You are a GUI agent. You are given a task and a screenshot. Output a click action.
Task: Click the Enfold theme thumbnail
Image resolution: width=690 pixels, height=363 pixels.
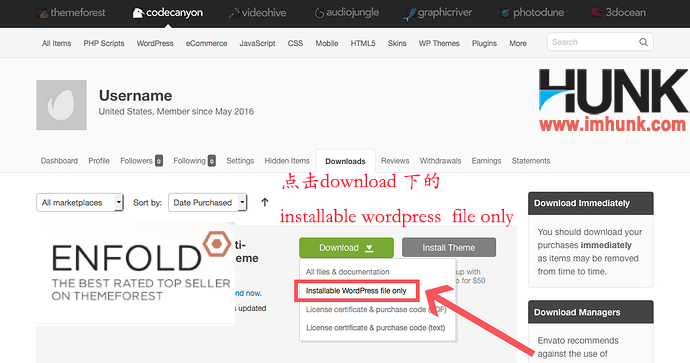click(136, 273)
